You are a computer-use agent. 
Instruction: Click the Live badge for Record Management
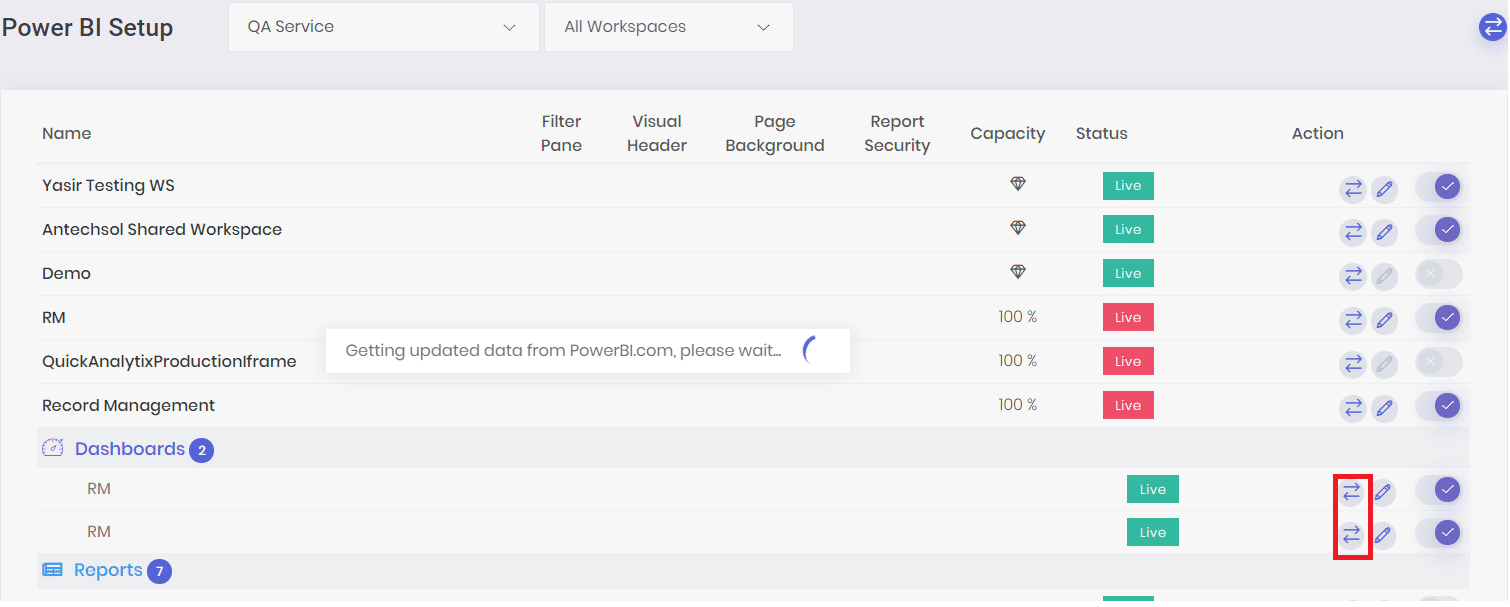[x=1128, y=404]
